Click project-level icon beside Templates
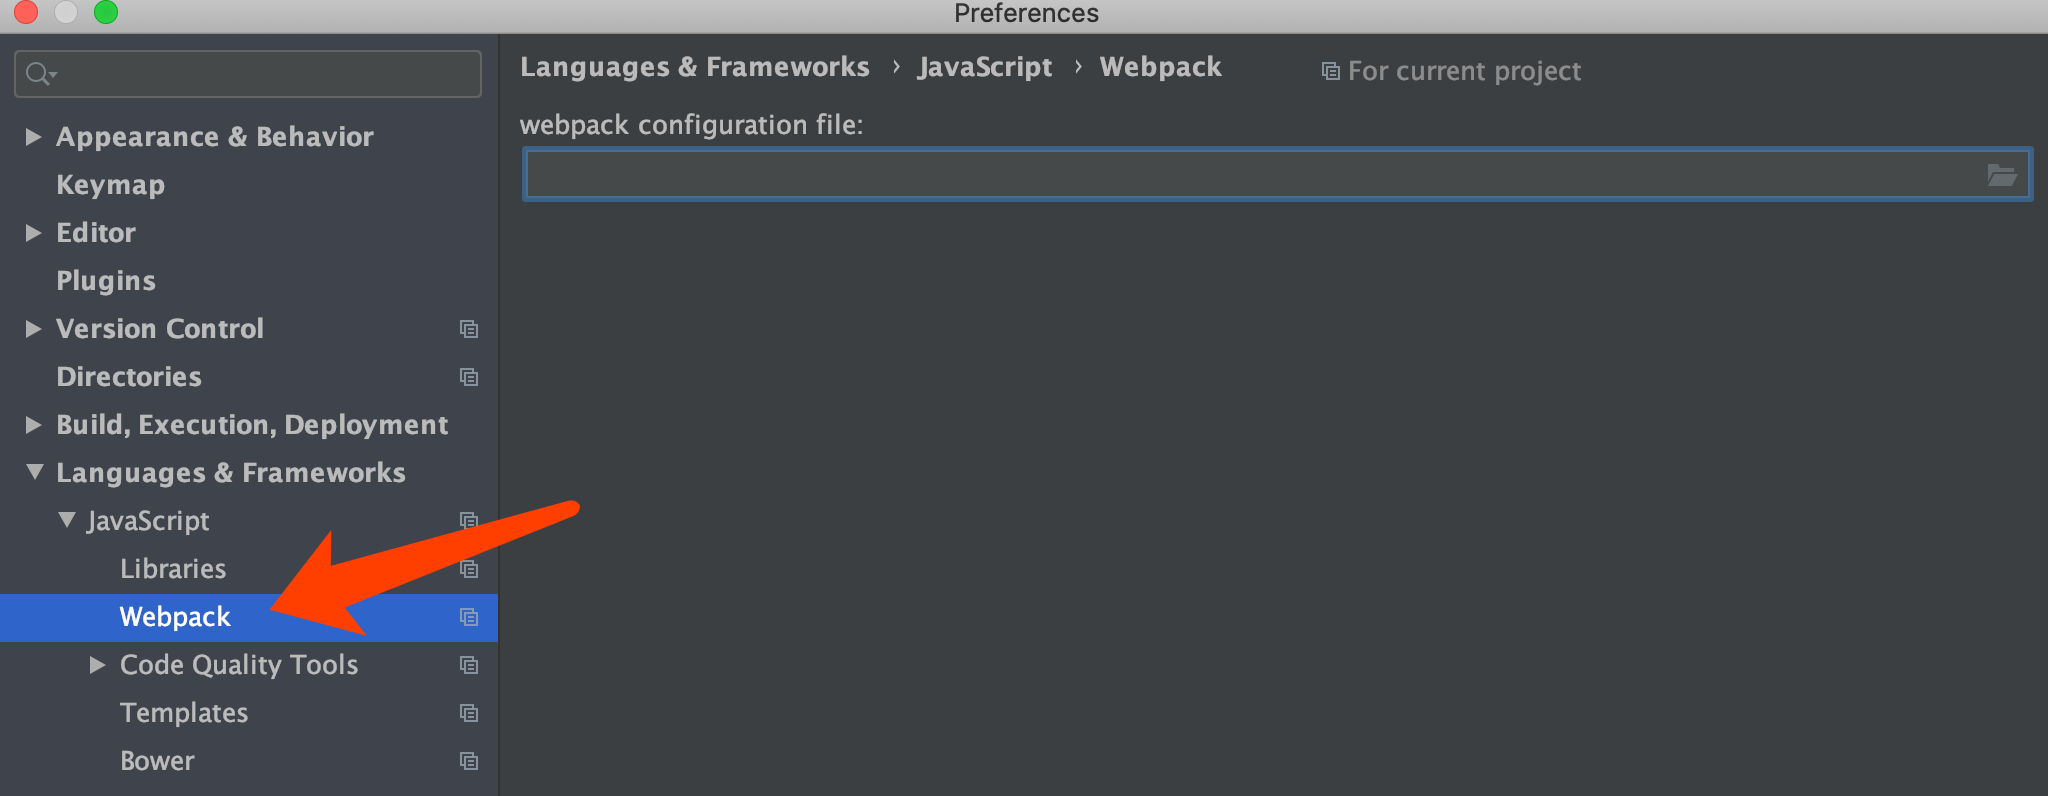Viewport: 2048px width, 796px height. 468,713
